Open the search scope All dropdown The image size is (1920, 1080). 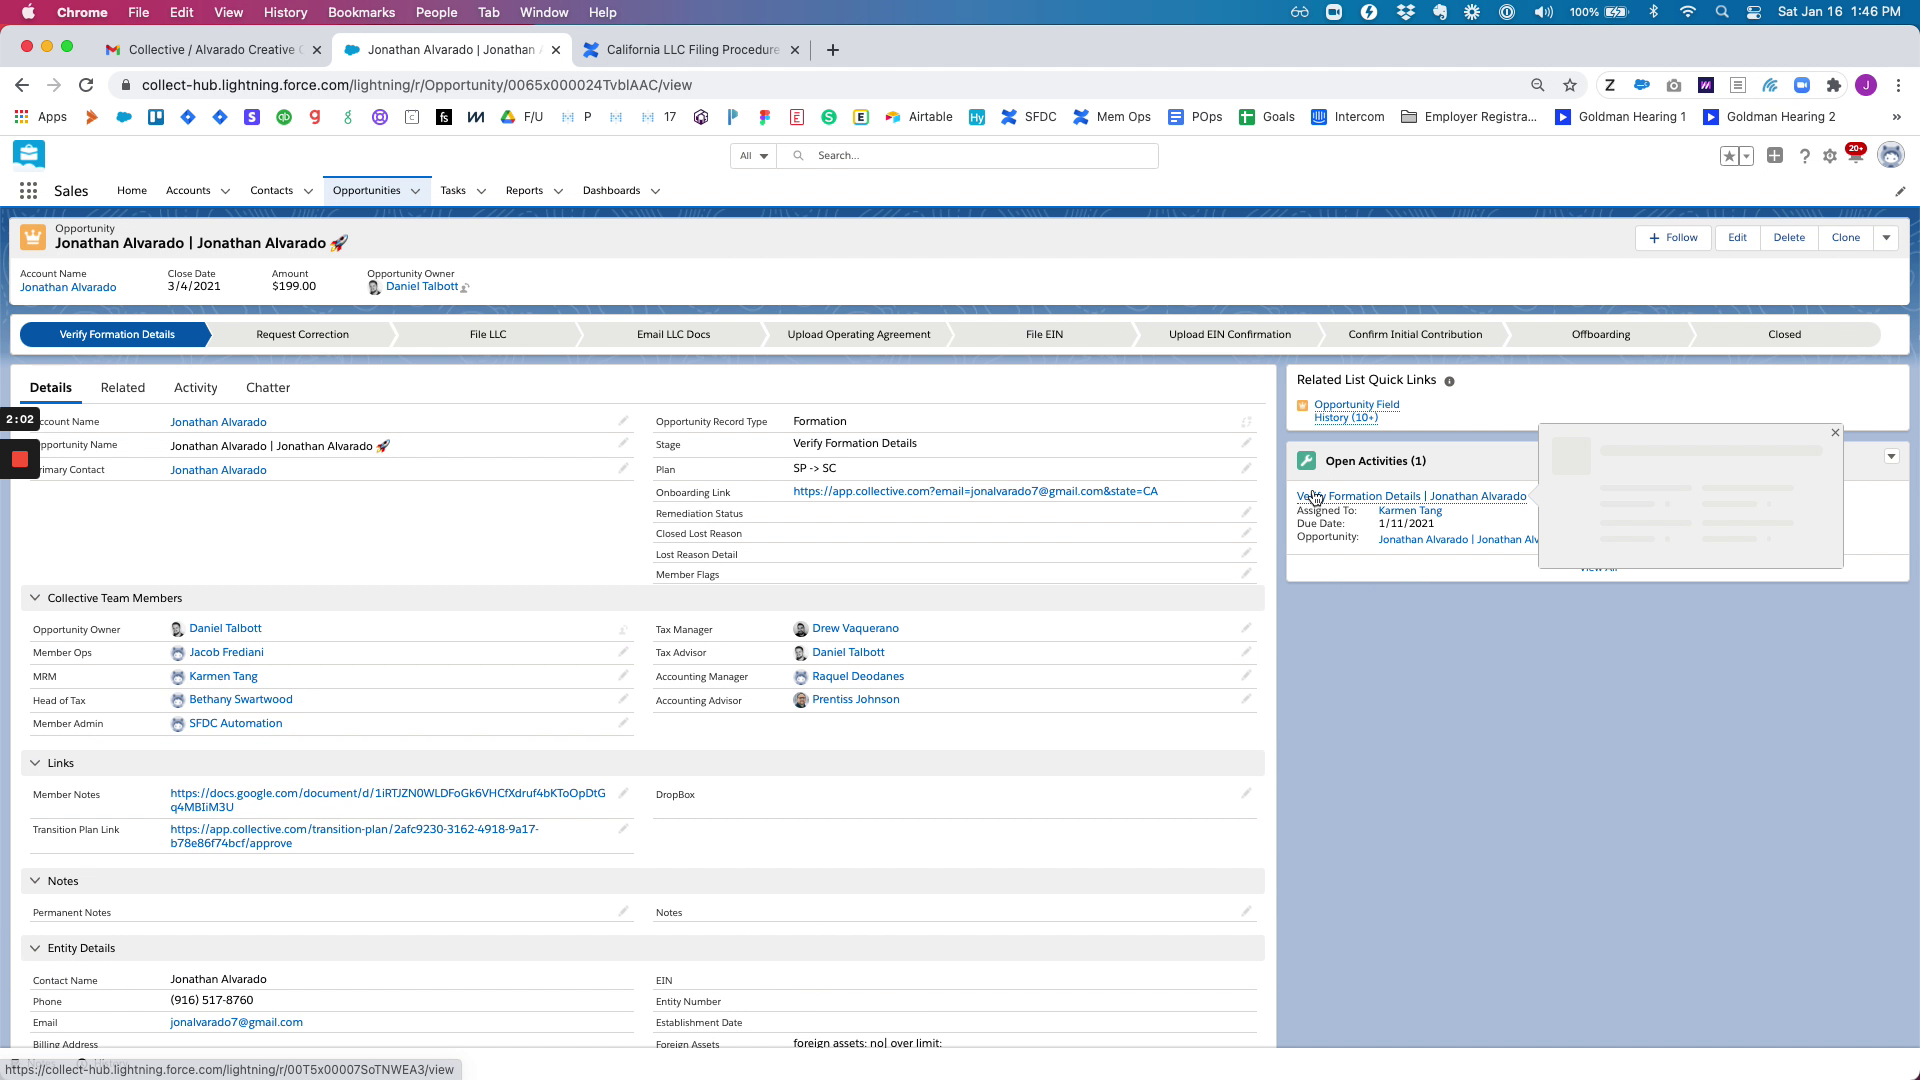(753, 156)
